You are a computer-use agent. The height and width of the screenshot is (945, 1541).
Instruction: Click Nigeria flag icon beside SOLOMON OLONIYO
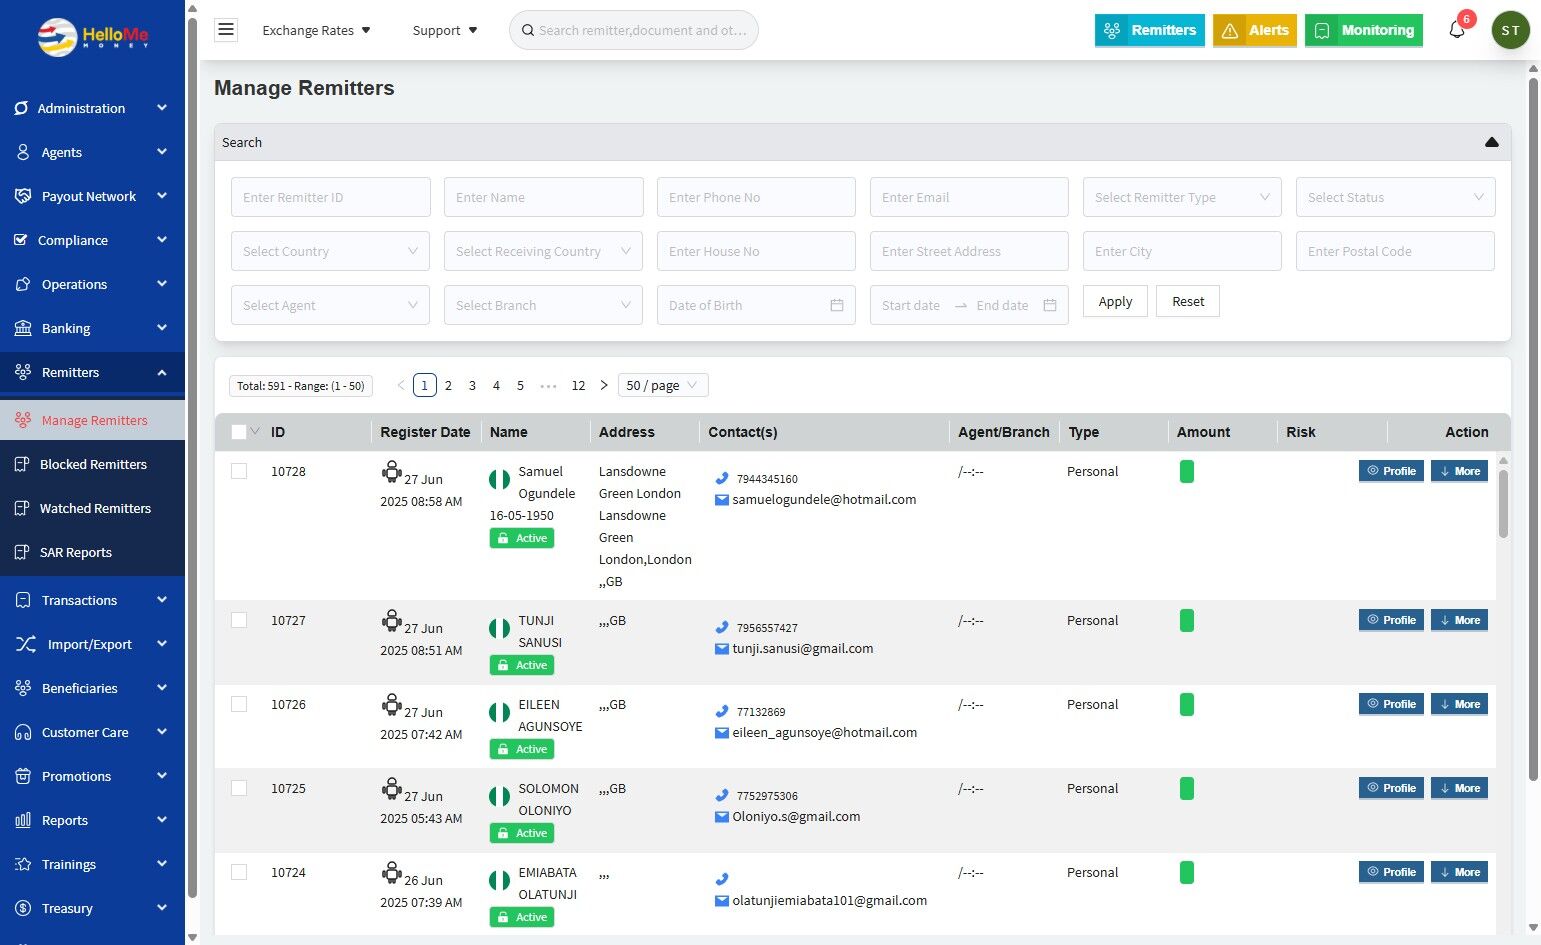pyautogui.click(x=499, y=797)
